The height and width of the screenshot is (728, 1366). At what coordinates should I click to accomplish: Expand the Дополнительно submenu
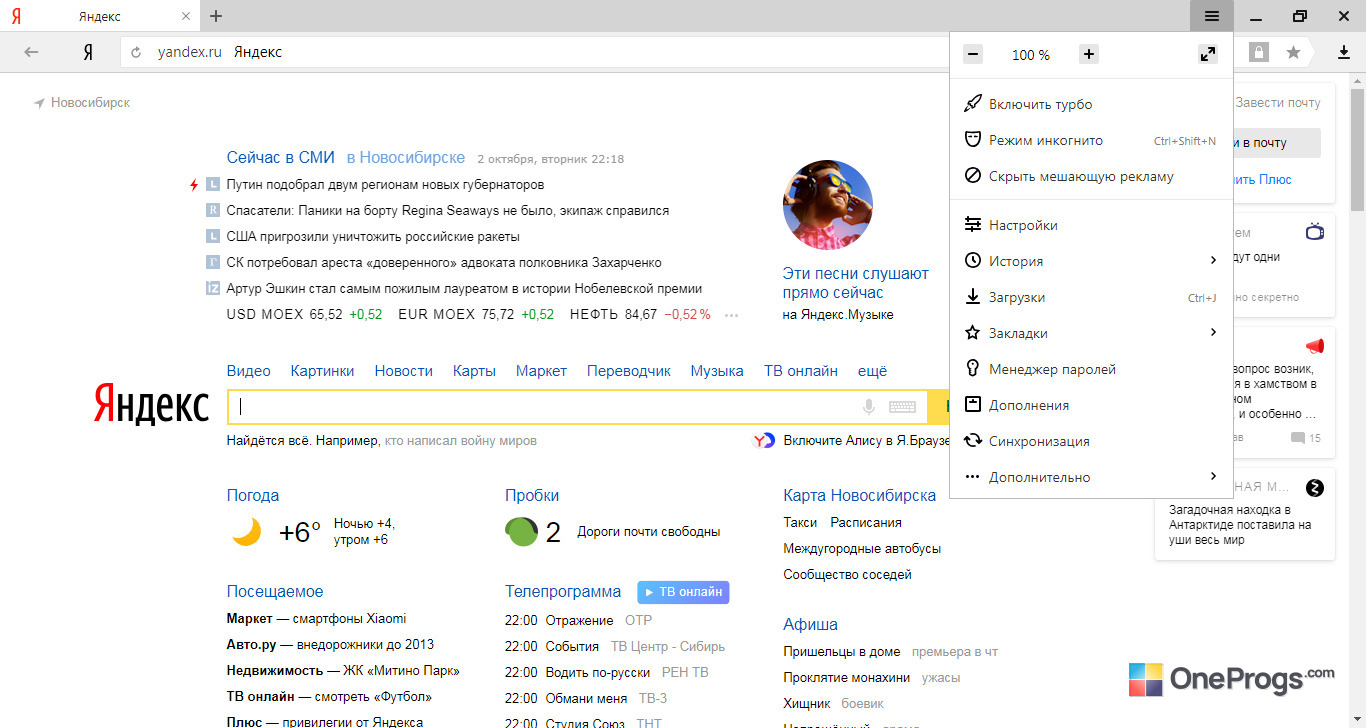pos(1091,477)
